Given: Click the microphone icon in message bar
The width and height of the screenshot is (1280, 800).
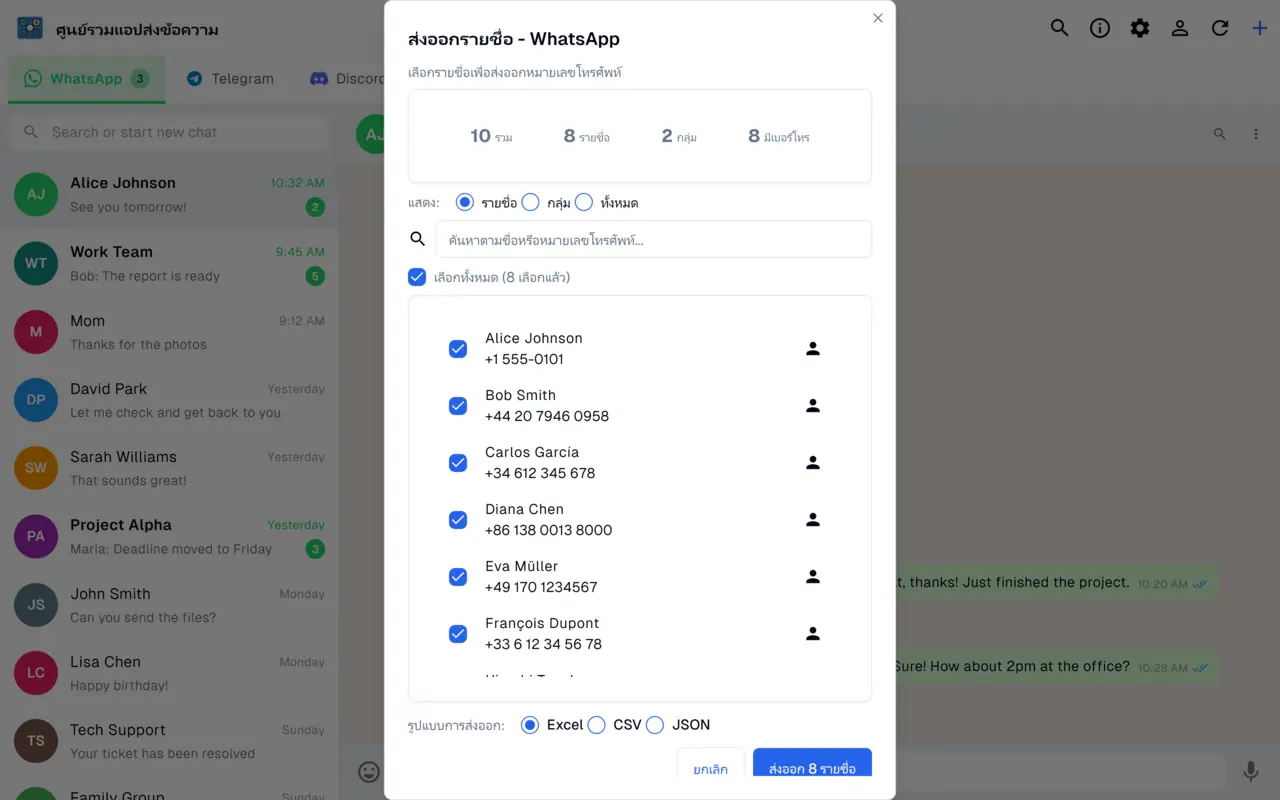Looking at the screenshot, I should point(1251,771).
